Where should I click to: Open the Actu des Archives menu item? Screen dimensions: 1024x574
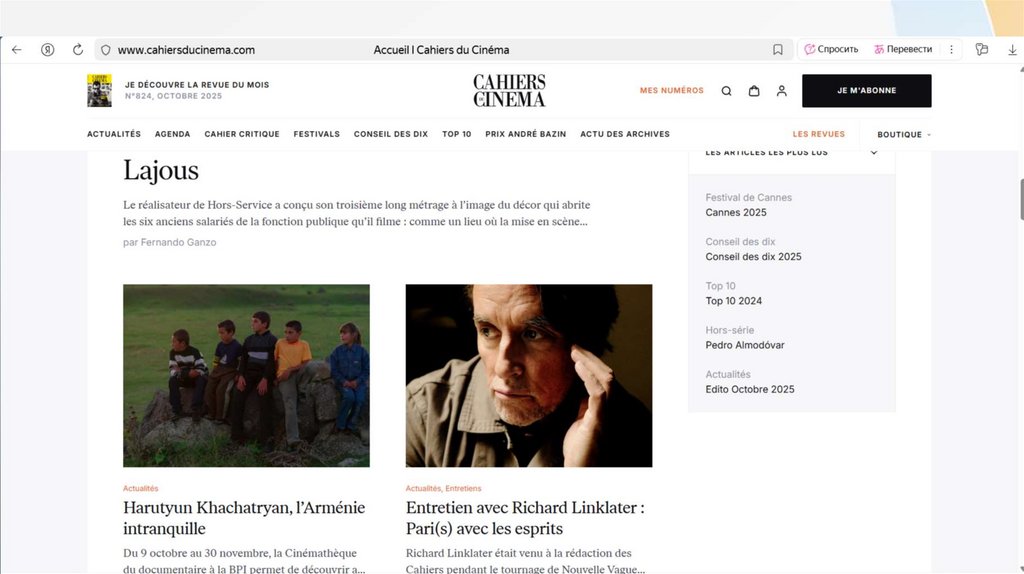625,134
